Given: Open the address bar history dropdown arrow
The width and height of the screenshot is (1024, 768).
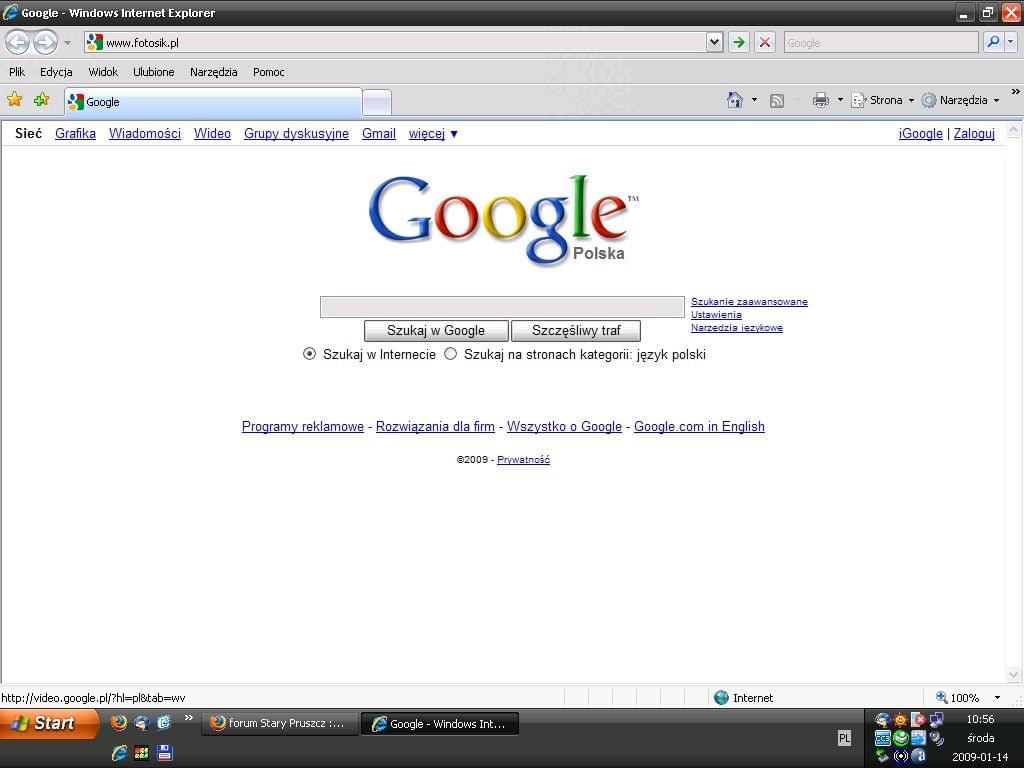Looking at the screenshot, I should (x=714, y=42).
